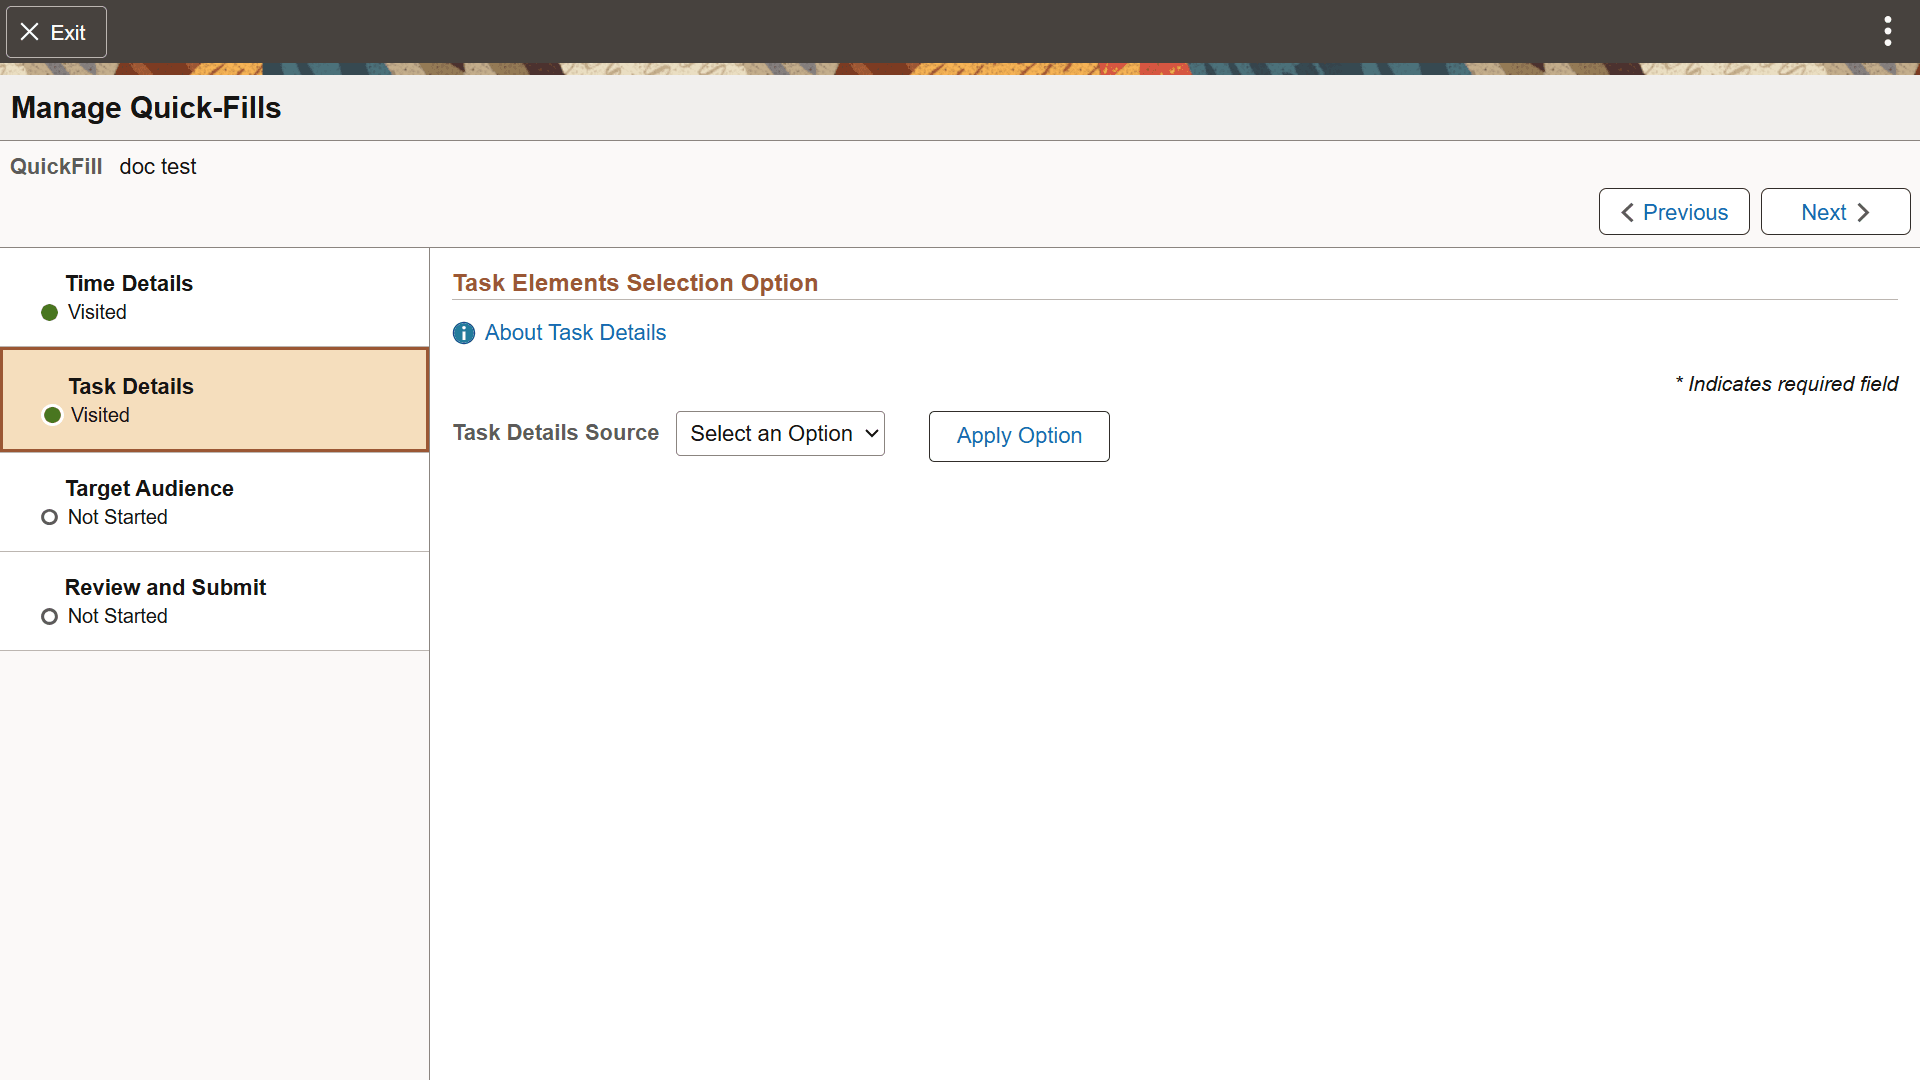Click the X icon inside the Exit button
The width and height of the screenshot is (1920, 1080).
coord(29,31)
